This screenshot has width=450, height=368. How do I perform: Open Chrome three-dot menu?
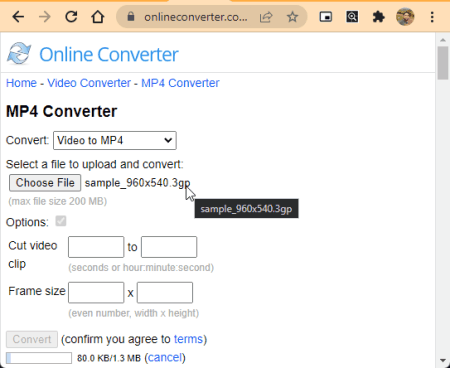[x=432, y=17]
